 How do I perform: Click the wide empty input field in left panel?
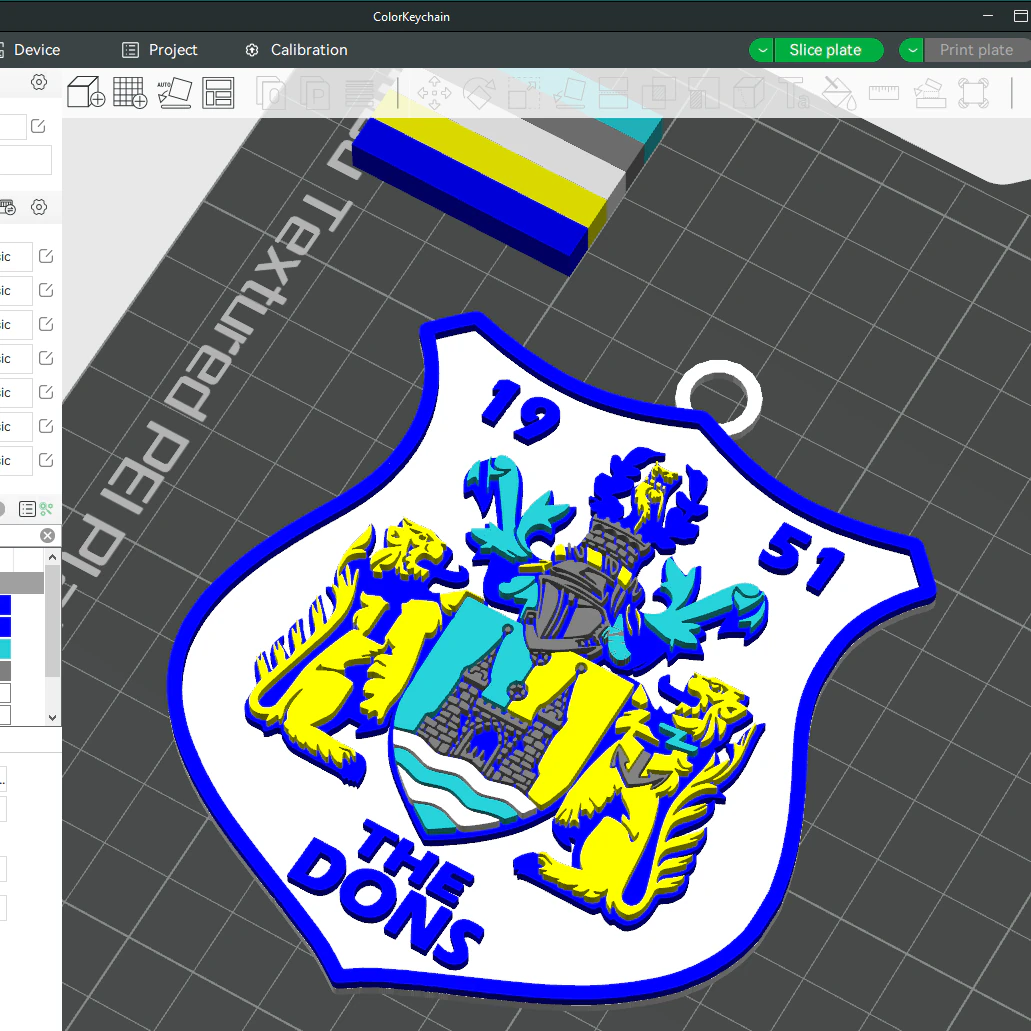click(x=25, y=160)
